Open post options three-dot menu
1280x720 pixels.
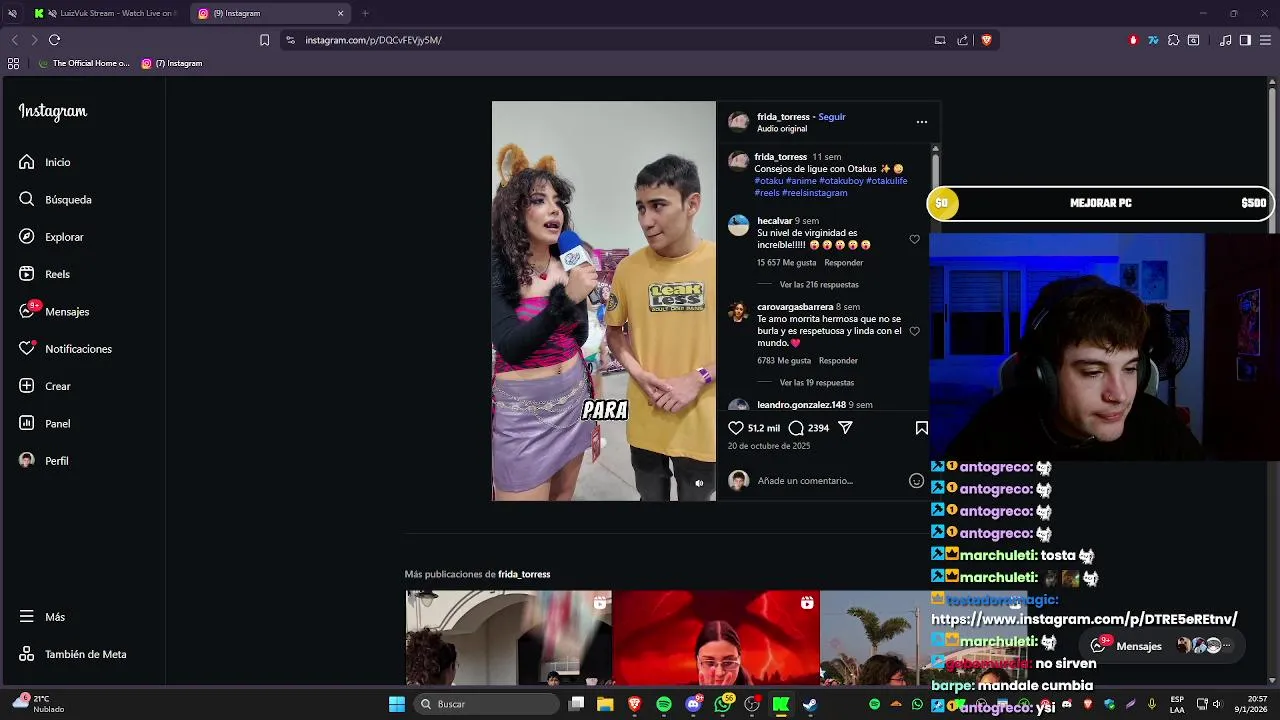tap(922, 122)
